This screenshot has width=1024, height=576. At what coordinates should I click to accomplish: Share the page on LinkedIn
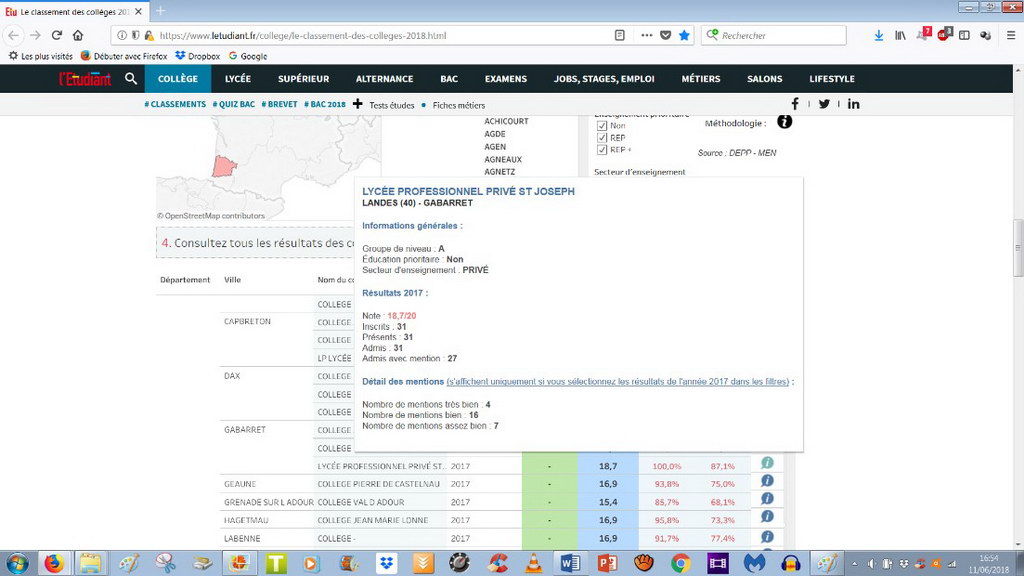point(854,104)
